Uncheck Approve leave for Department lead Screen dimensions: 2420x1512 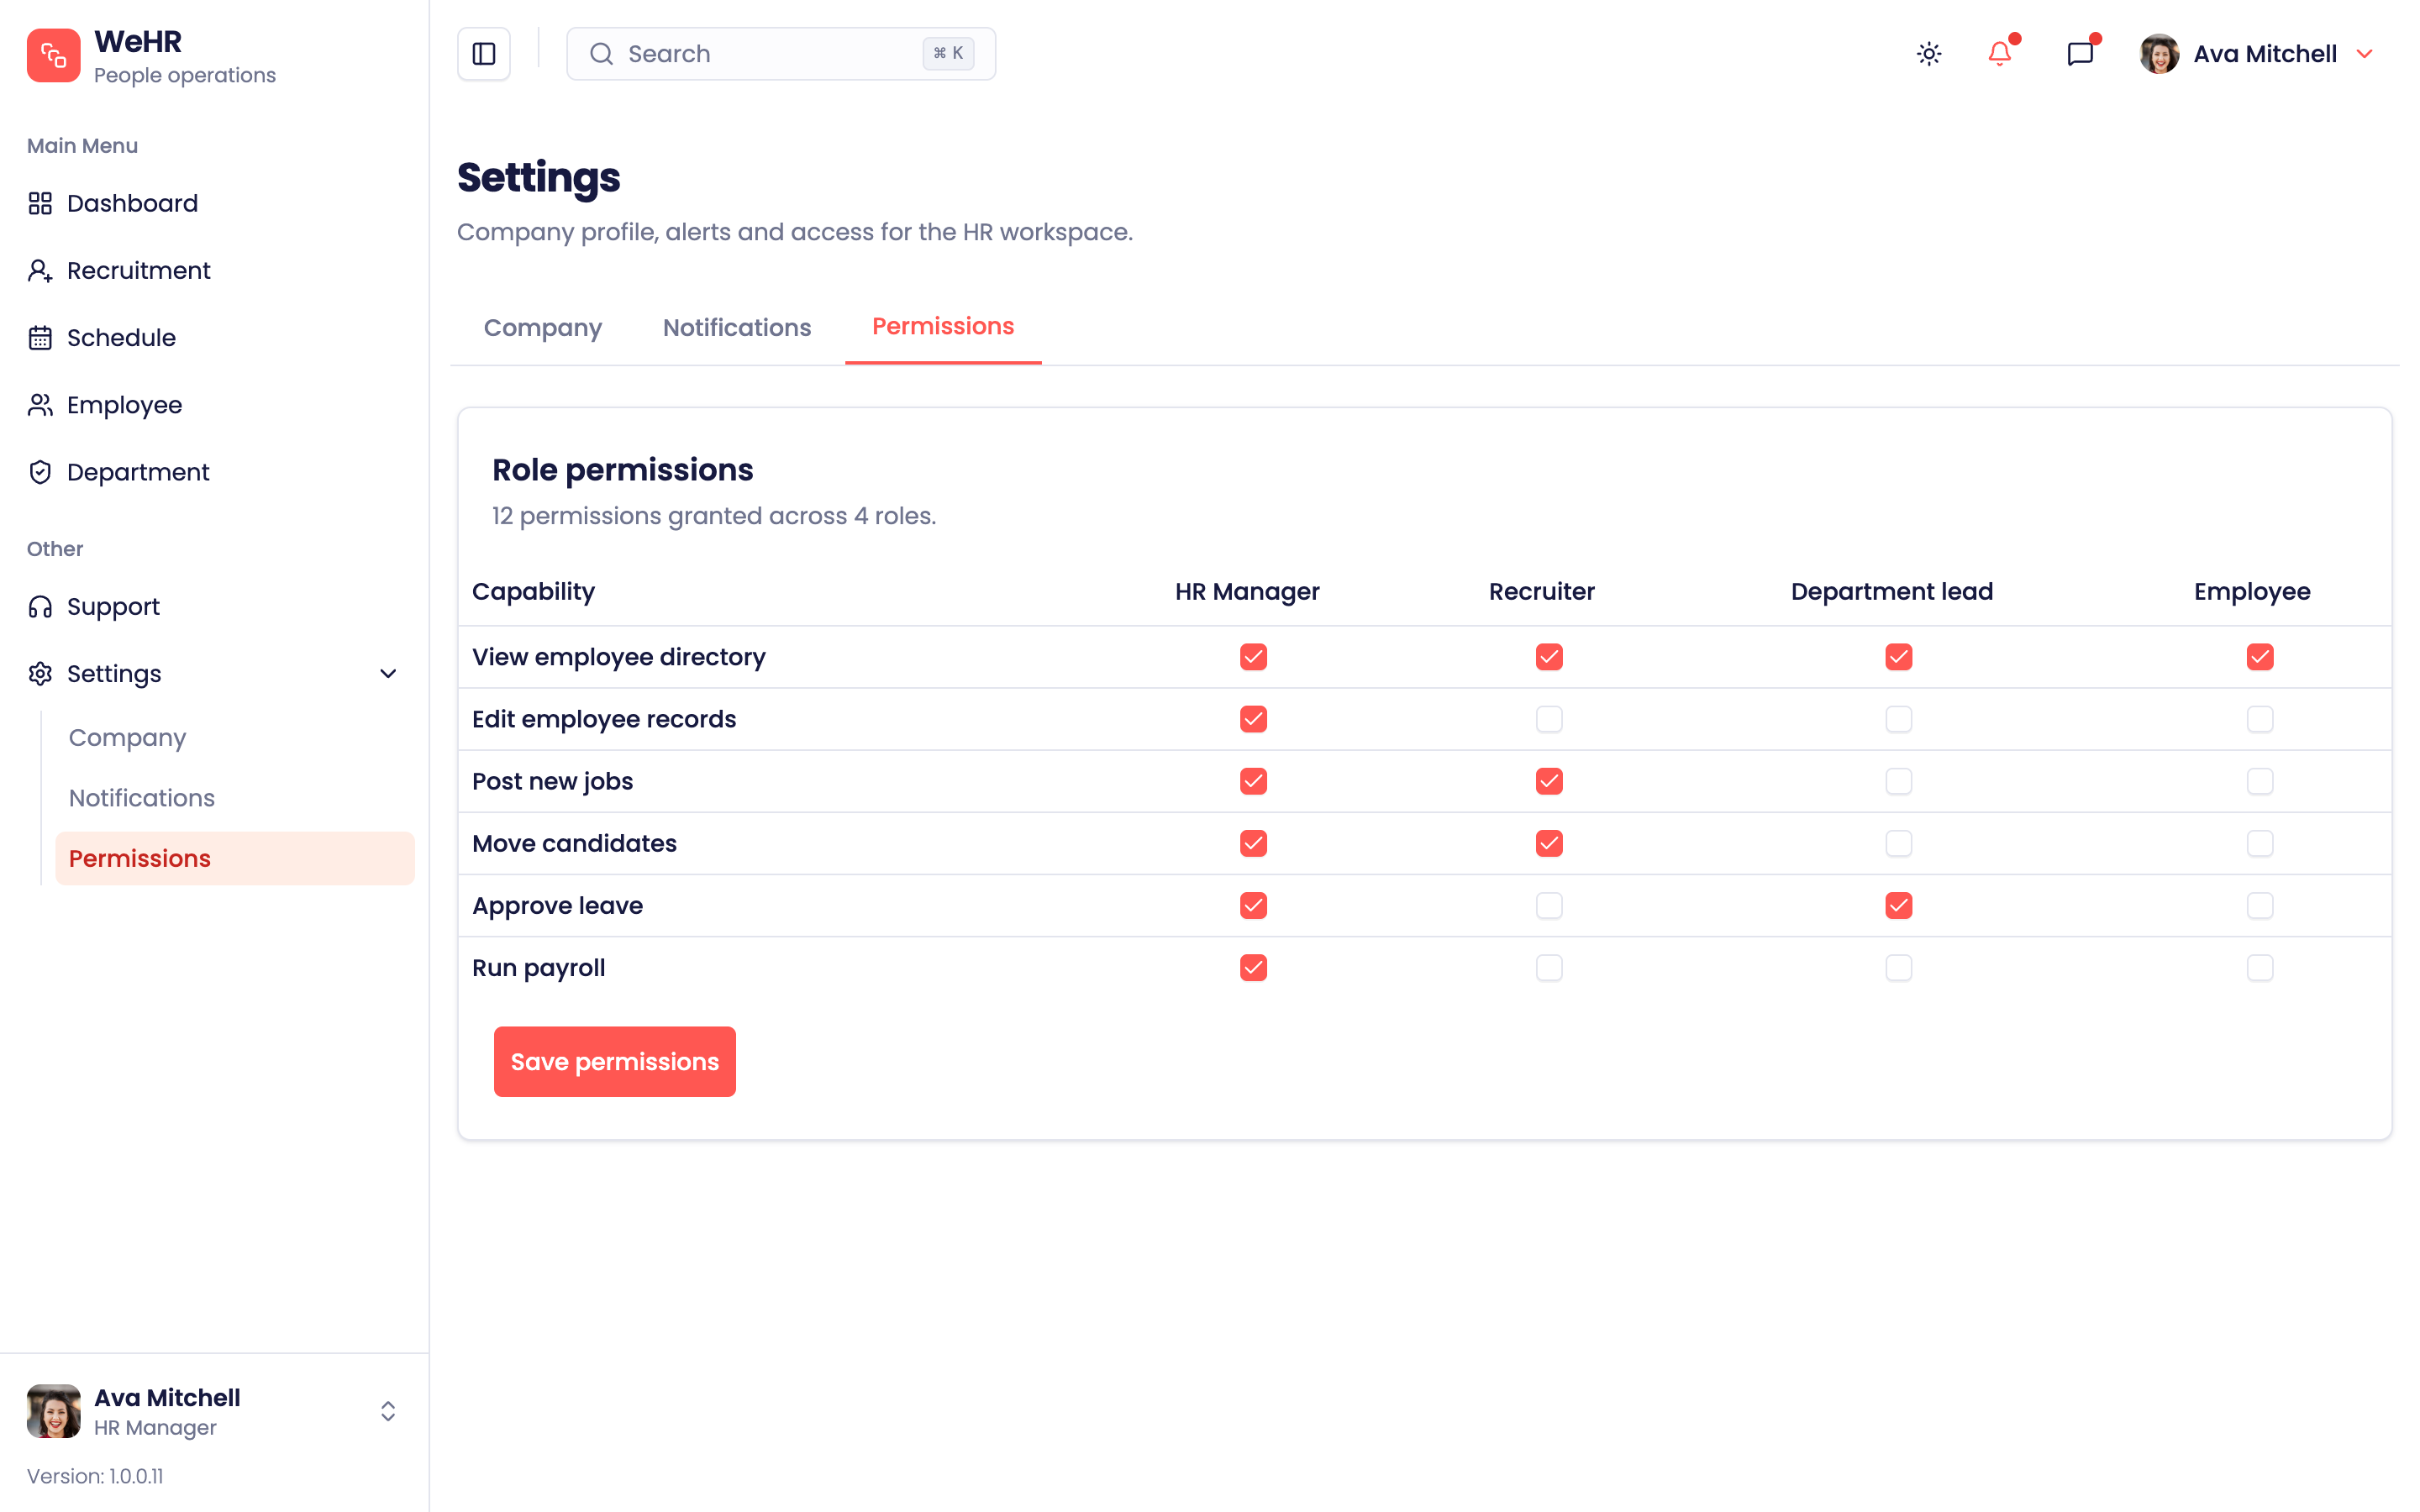tap(1898, 905)
